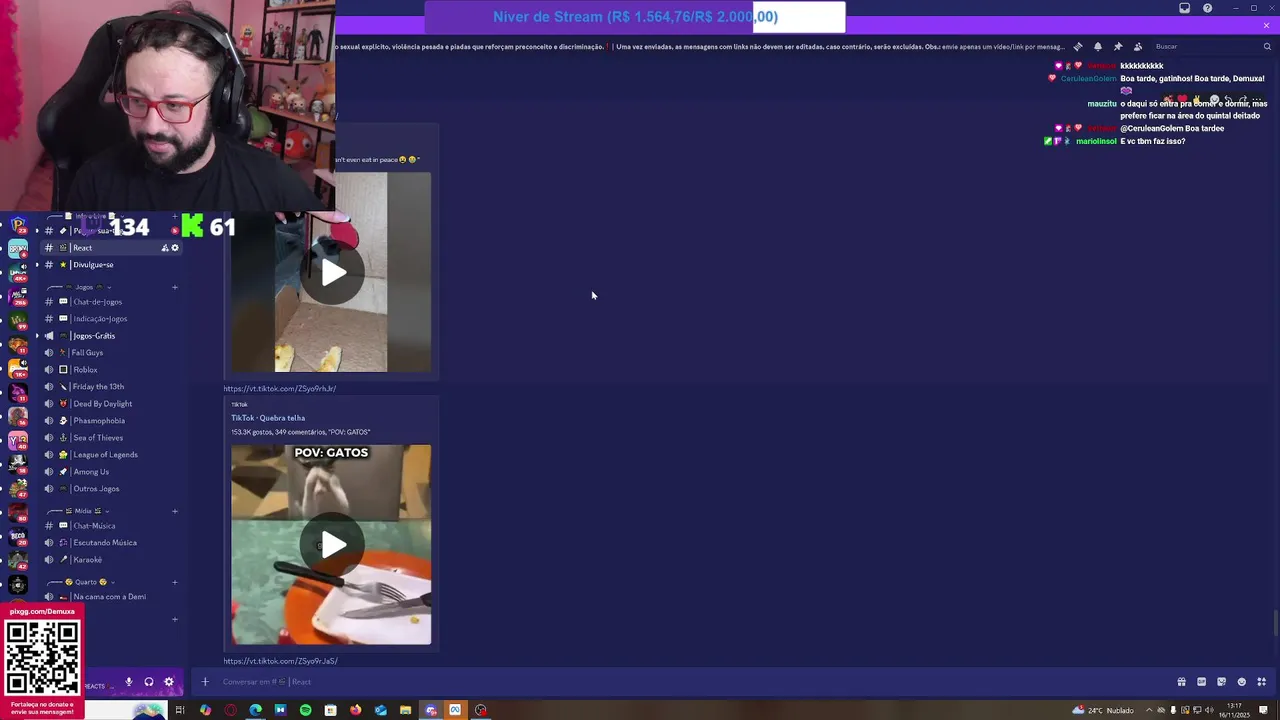Click the invite people icon on React channel
The image size is (1280, 720).
[x=165, y=248]
